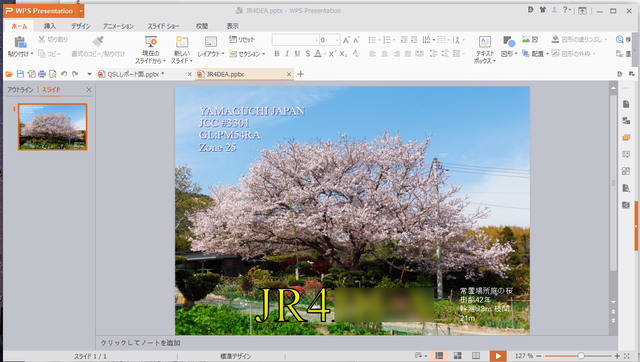Click the Save floppy disk icon
This screenshot has width=640, height=362.
[x=20, y=74]
